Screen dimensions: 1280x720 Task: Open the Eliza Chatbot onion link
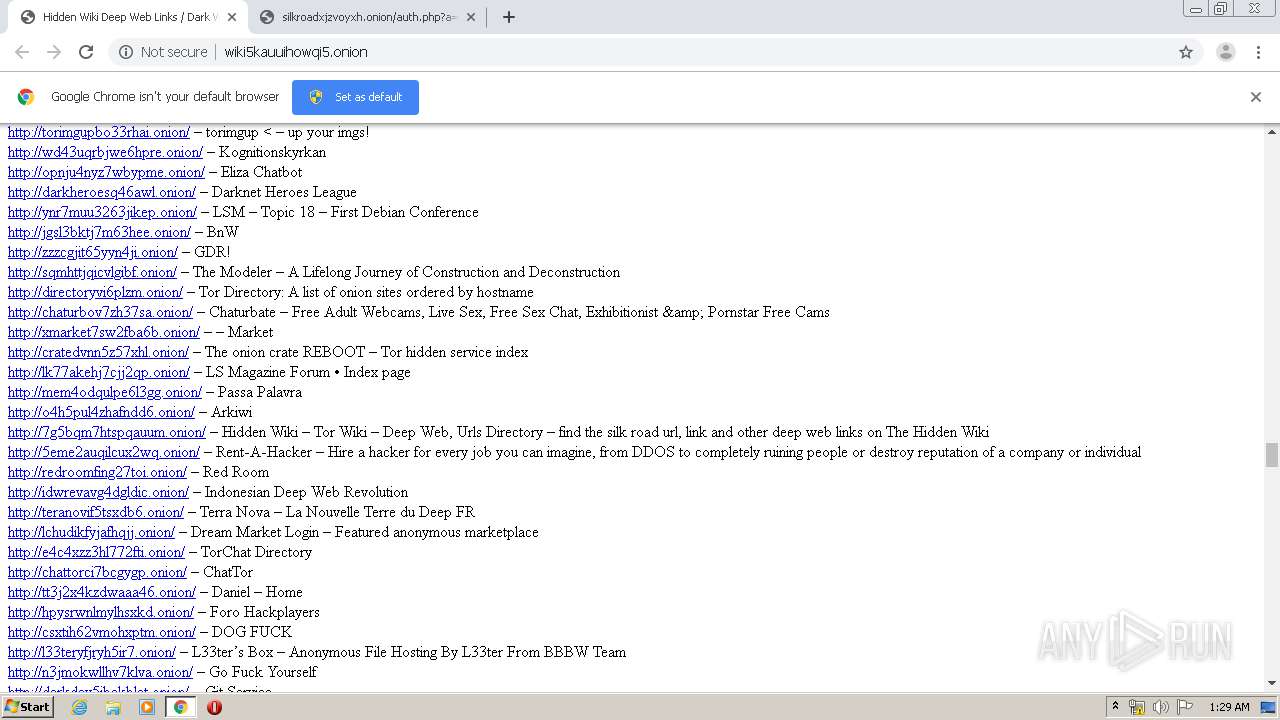coord(106,172)
